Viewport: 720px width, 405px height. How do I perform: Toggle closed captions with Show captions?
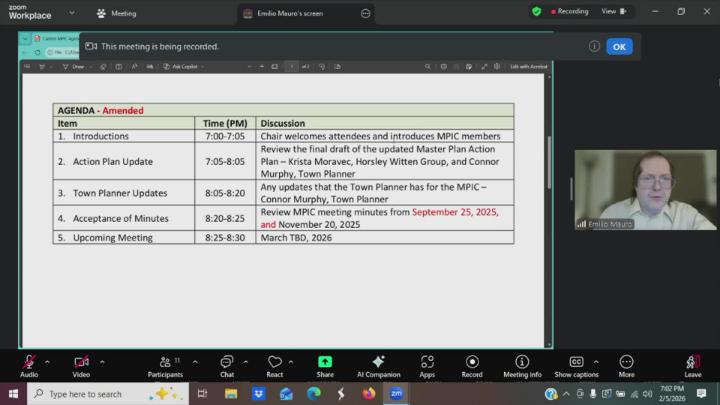(576, 362)
